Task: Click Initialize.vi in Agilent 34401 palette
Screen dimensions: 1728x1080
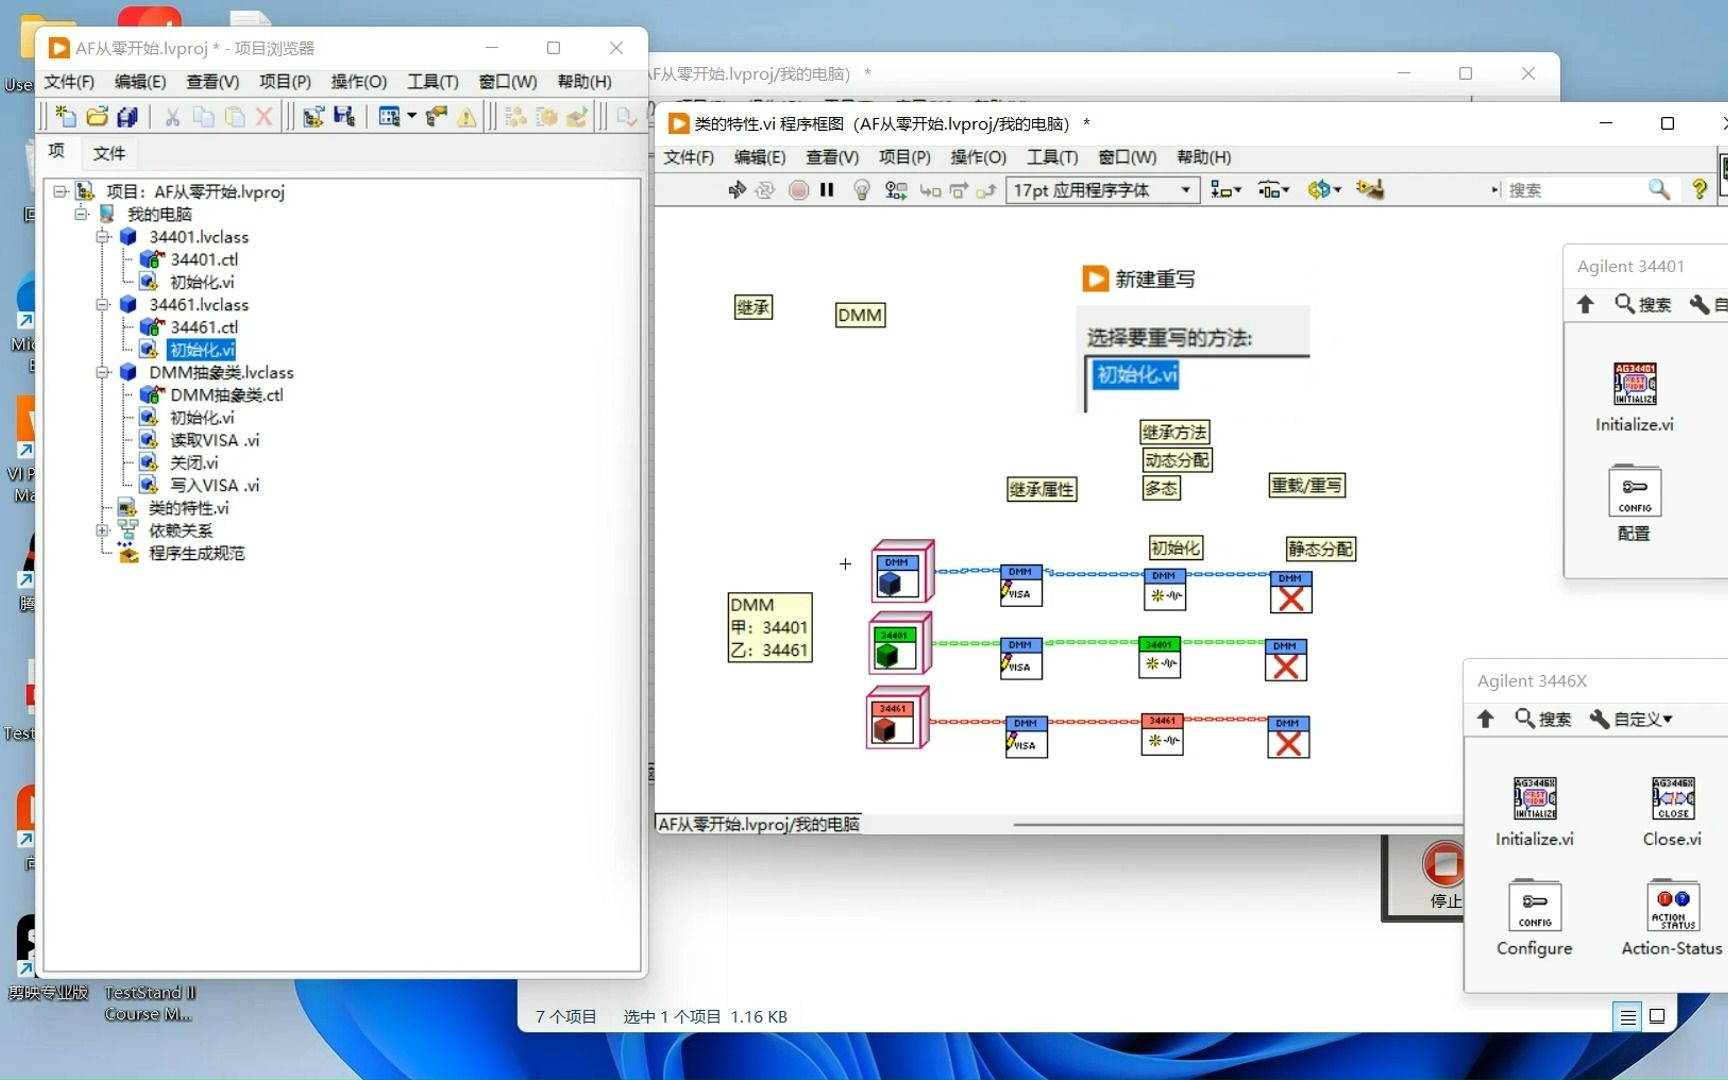Action: point(1634,397)
